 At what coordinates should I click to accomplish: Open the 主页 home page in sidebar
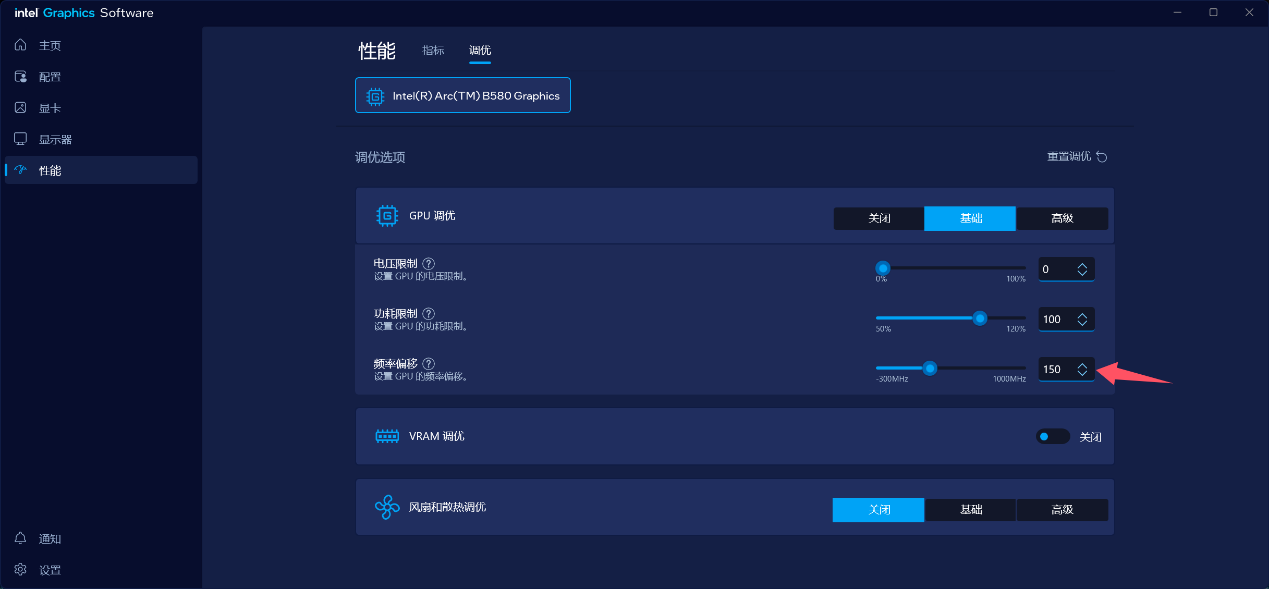[101, 46]
